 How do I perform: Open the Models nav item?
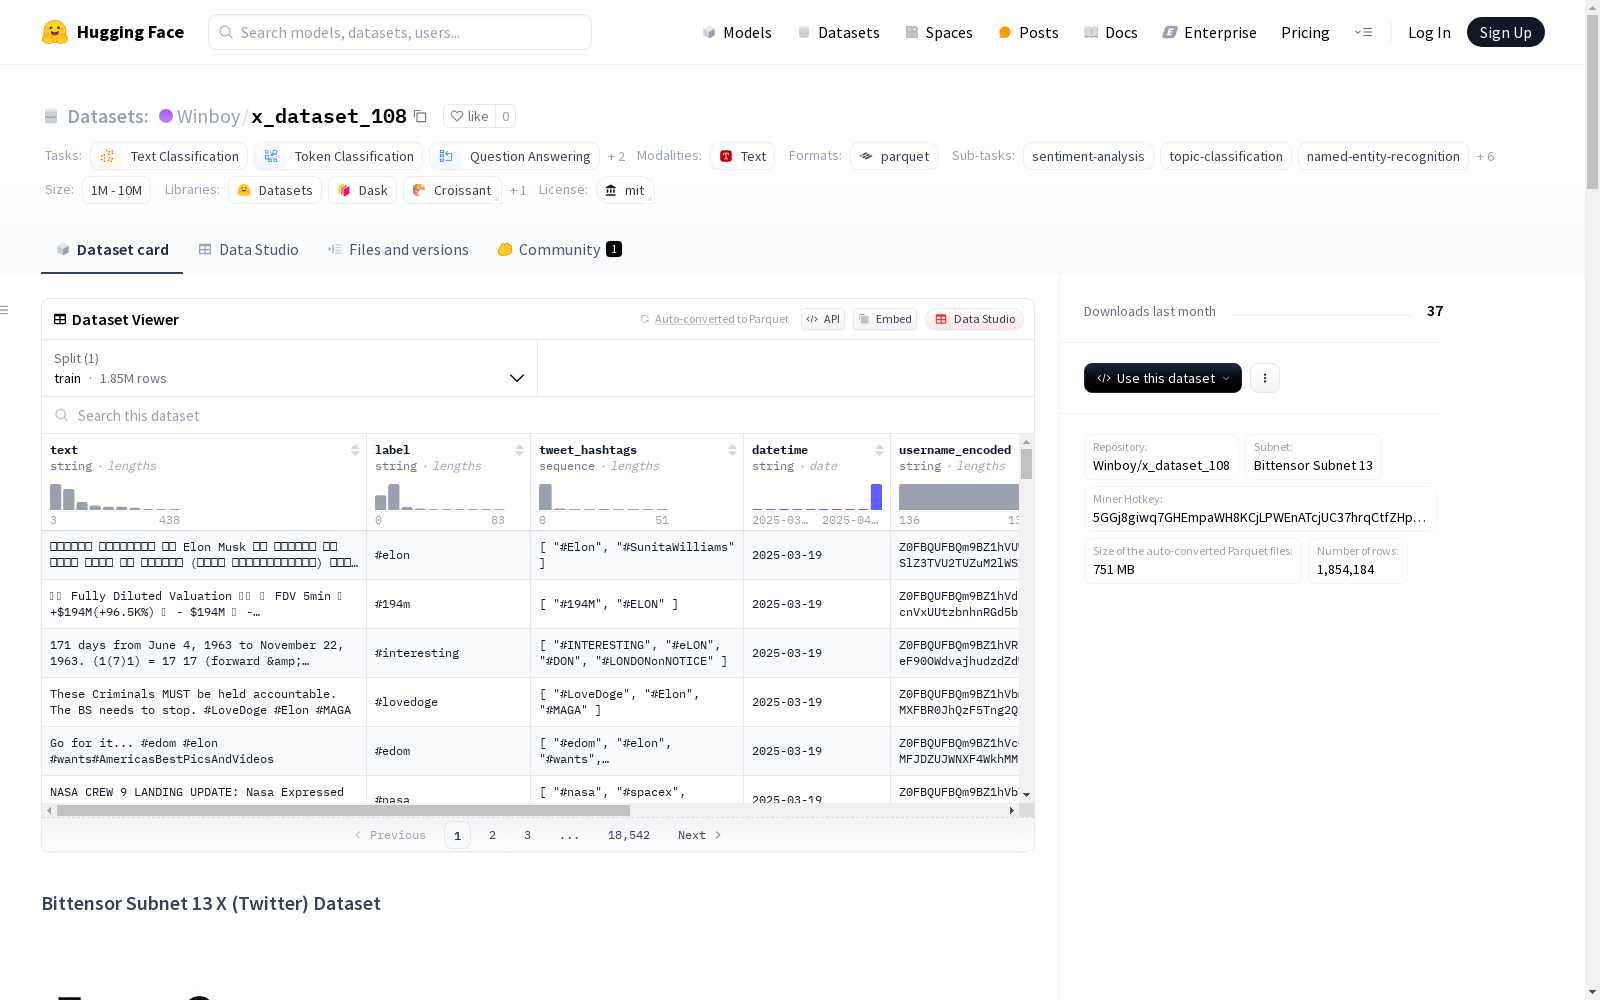pyautogui.click(x=737, y=32)
